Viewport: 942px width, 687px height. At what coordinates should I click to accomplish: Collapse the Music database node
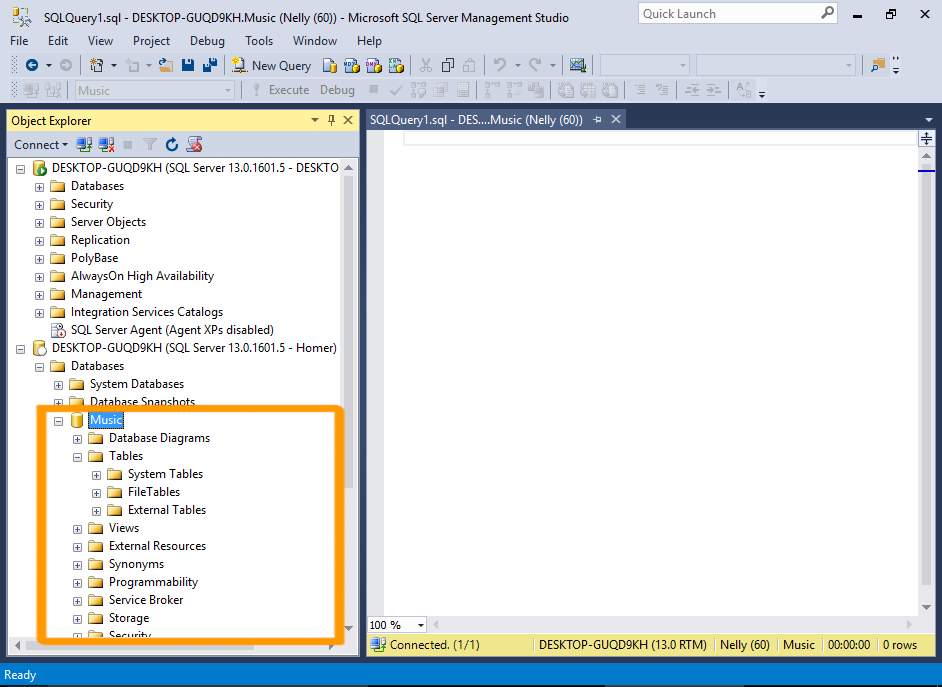(59, 421)
